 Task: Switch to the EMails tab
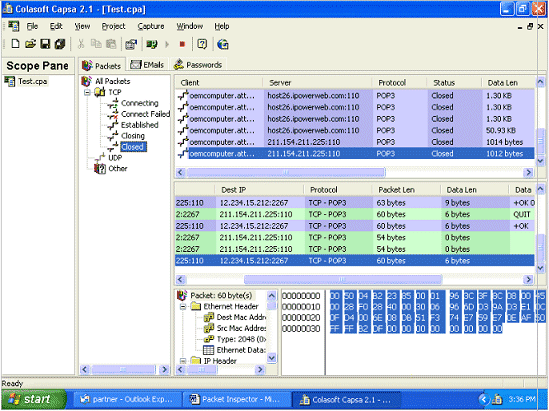(x=147, y=65)
